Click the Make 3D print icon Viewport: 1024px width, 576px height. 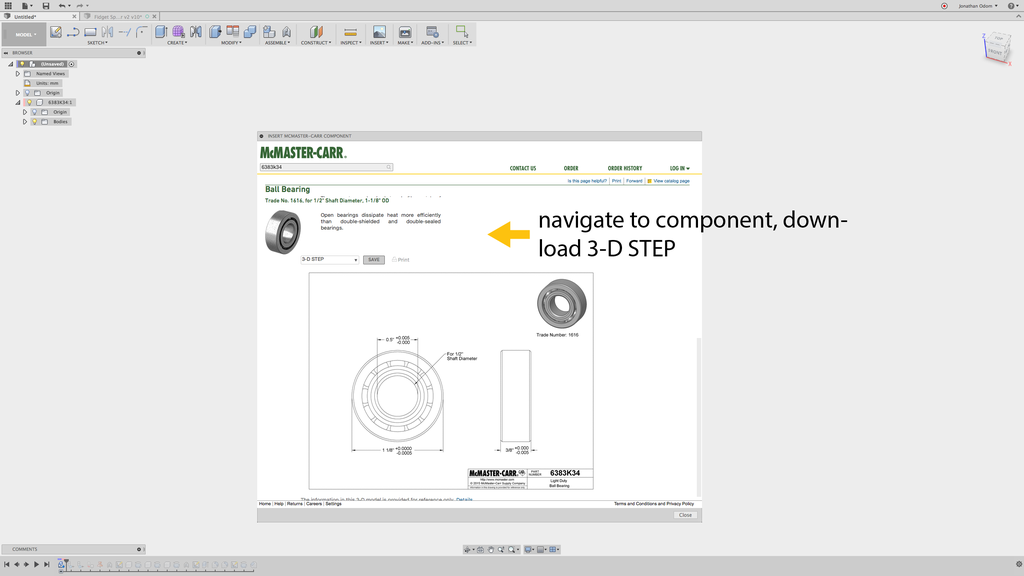pos(405,31)
